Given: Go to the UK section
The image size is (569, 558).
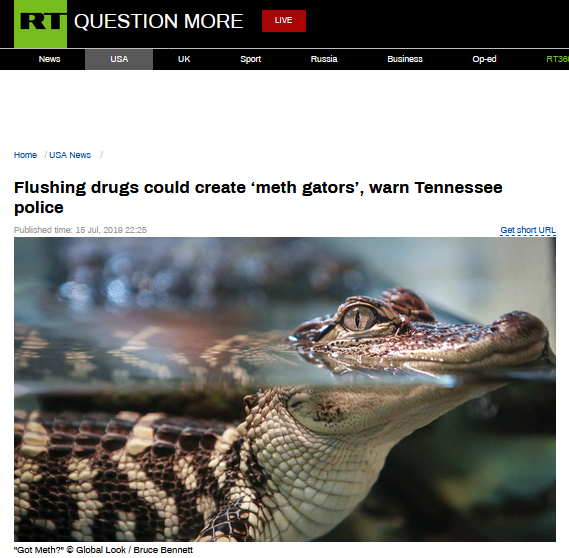Looking at the screenshot, I should click(184, 59).
